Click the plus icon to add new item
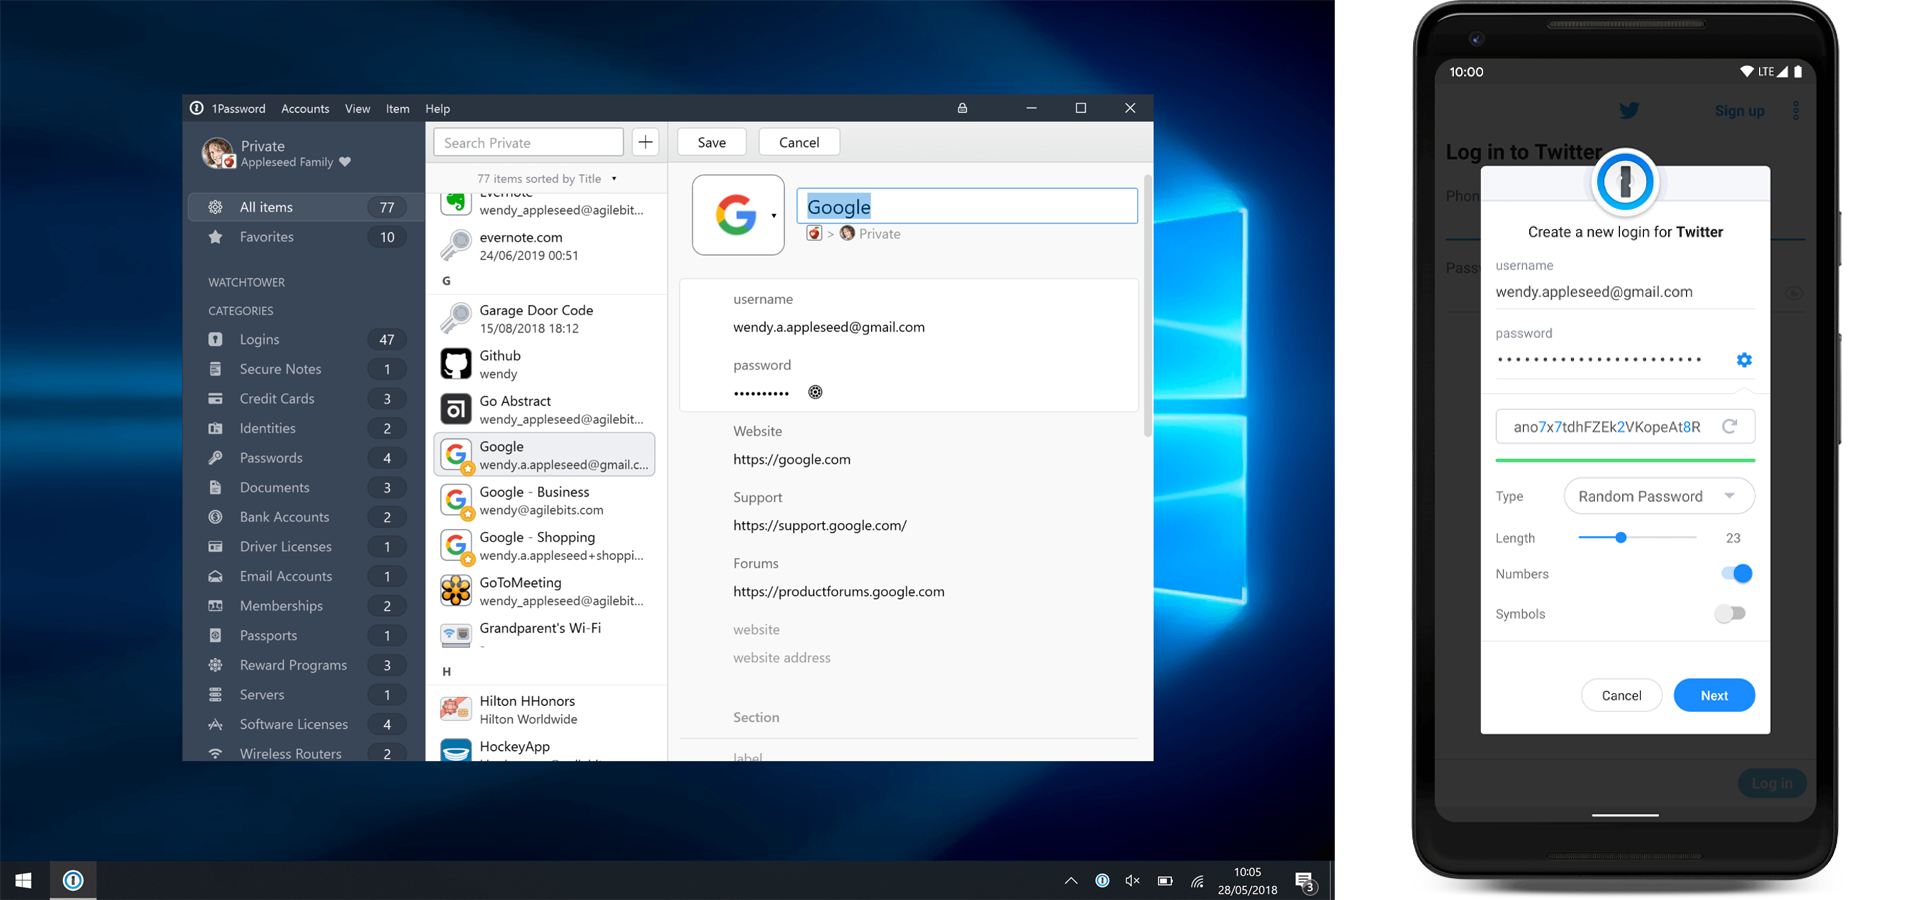Image resolution: width=1915 pixels, height=900 pixels. 646,142
